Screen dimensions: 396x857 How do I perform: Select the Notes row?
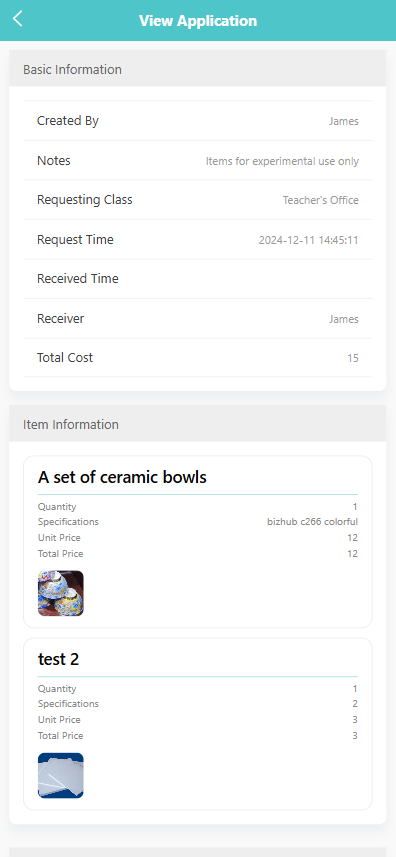tap(198, 161)
